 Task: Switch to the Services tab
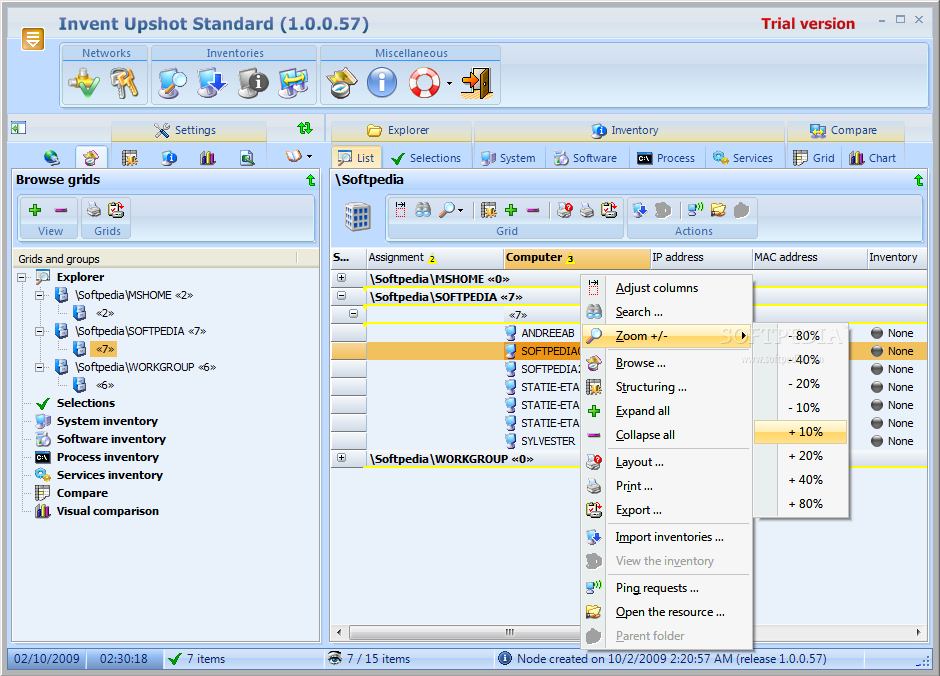coord(742,158)
